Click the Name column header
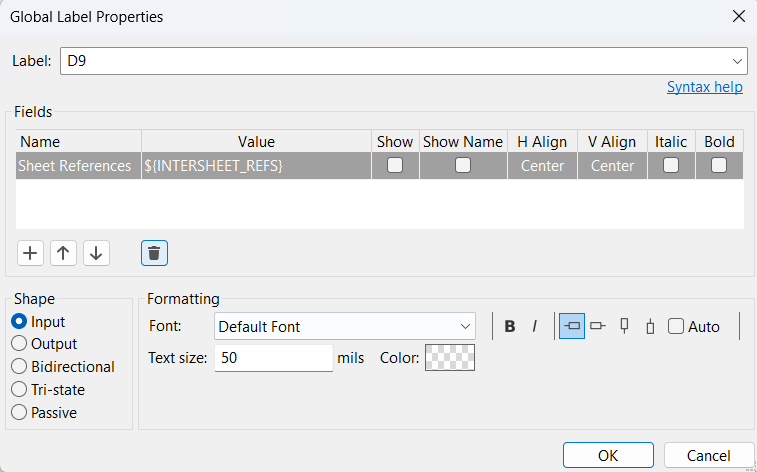 [x=78, y=141]
